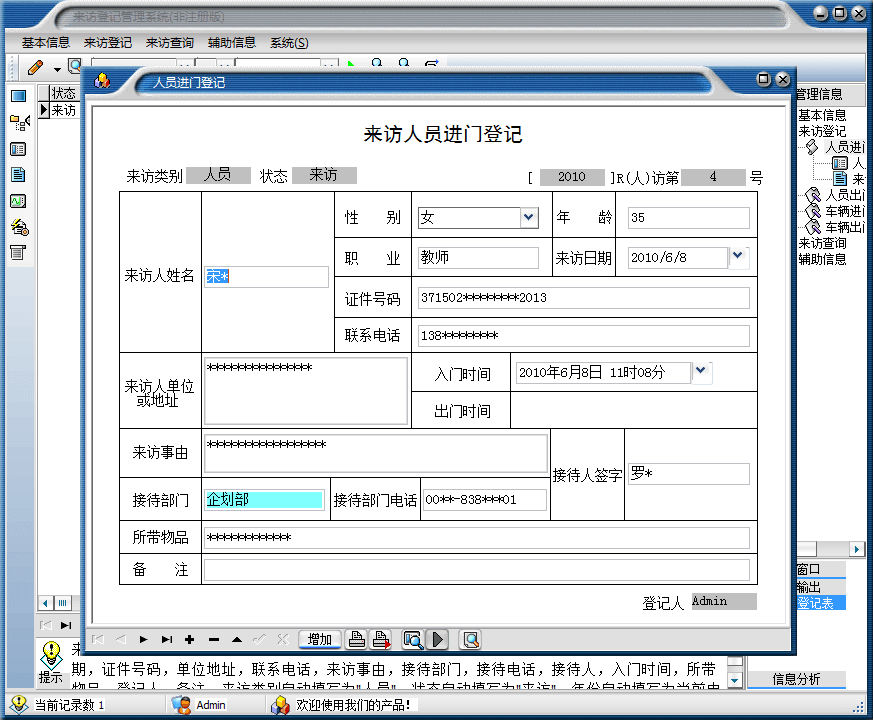This screenshot has height=720, width=873.
Task: Click the 信息分析 button
Action: 796,679
